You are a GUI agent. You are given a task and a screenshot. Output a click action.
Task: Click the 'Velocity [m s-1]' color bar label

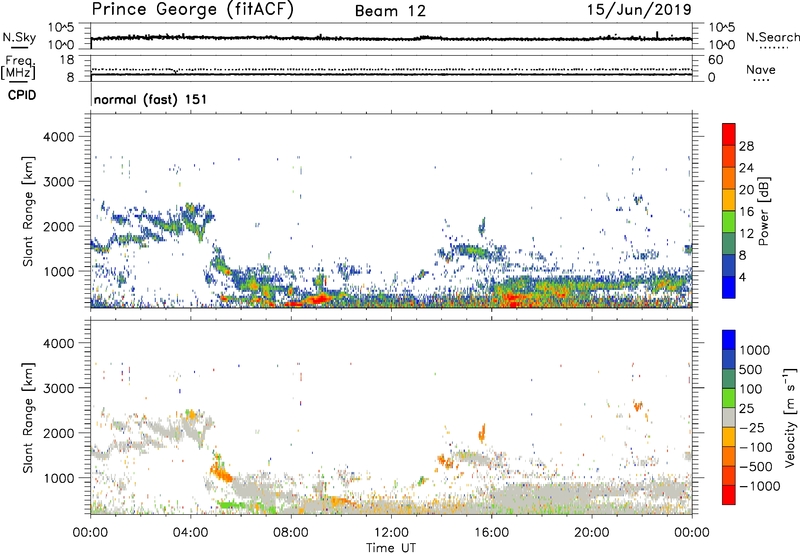790,417
